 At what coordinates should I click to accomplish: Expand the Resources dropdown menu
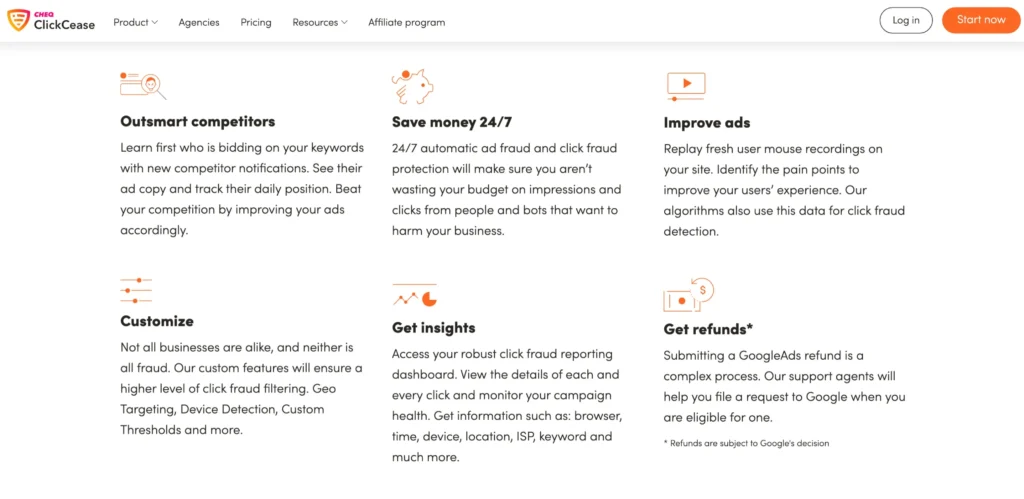[x=320, y=22]
